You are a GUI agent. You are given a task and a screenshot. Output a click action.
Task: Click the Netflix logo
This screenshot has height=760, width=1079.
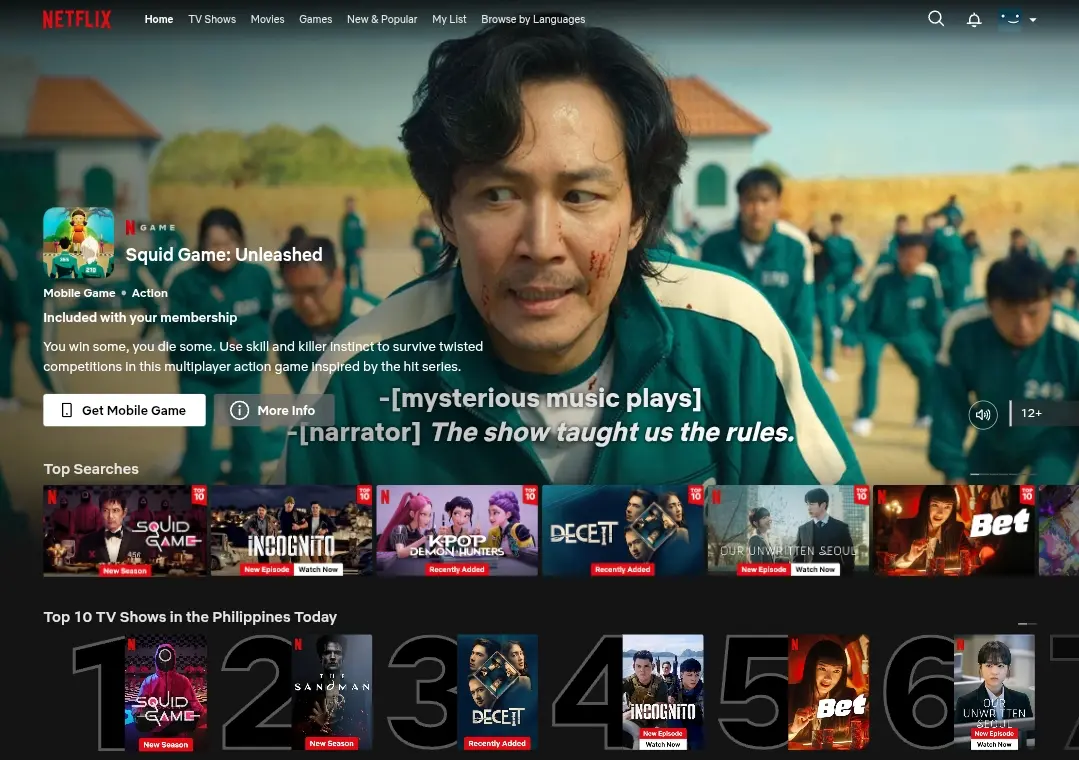[x=76, y=19]
